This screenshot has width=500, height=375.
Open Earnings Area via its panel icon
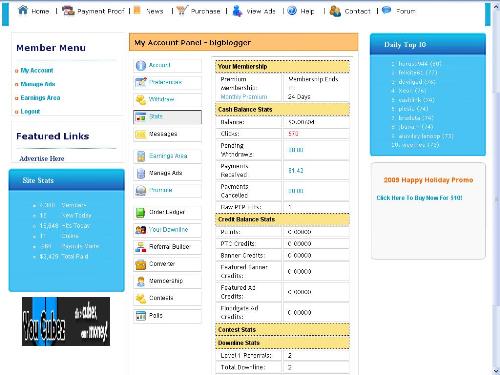point(141,156)
